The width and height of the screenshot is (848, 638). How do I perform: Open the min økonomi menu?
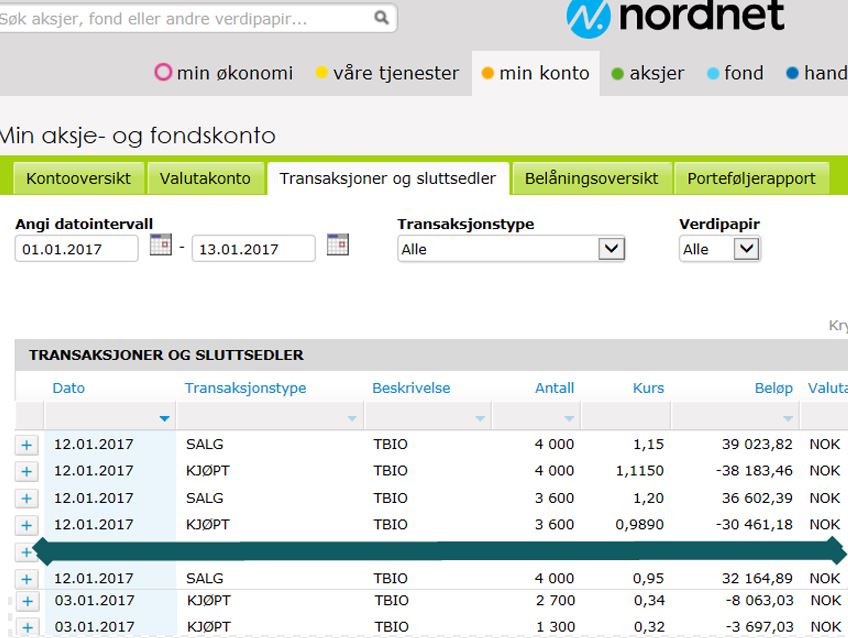(x=224, y=73)
